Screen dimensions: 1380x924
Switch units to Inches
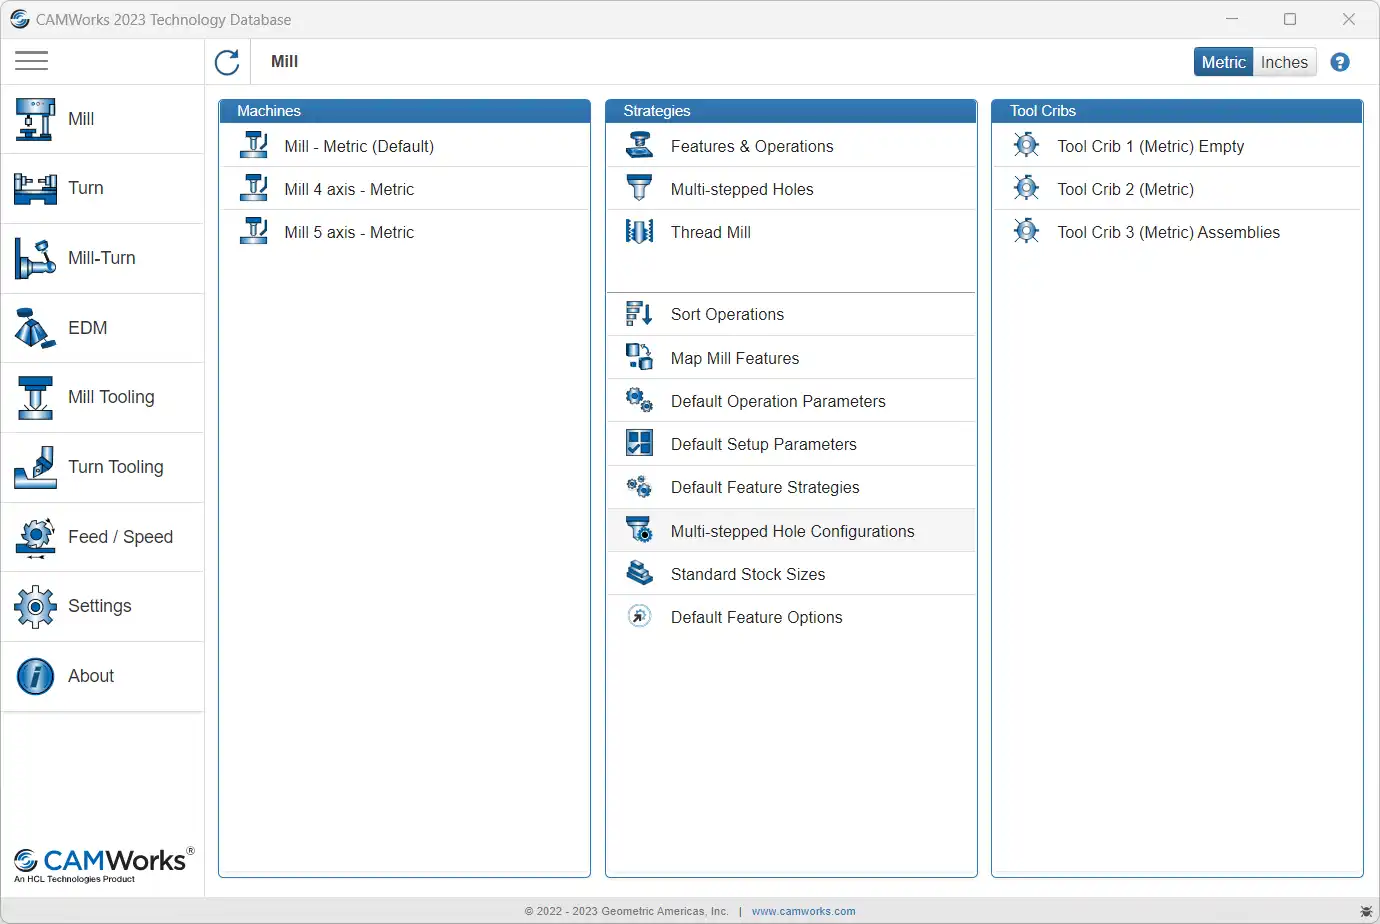click(1284, 62)
